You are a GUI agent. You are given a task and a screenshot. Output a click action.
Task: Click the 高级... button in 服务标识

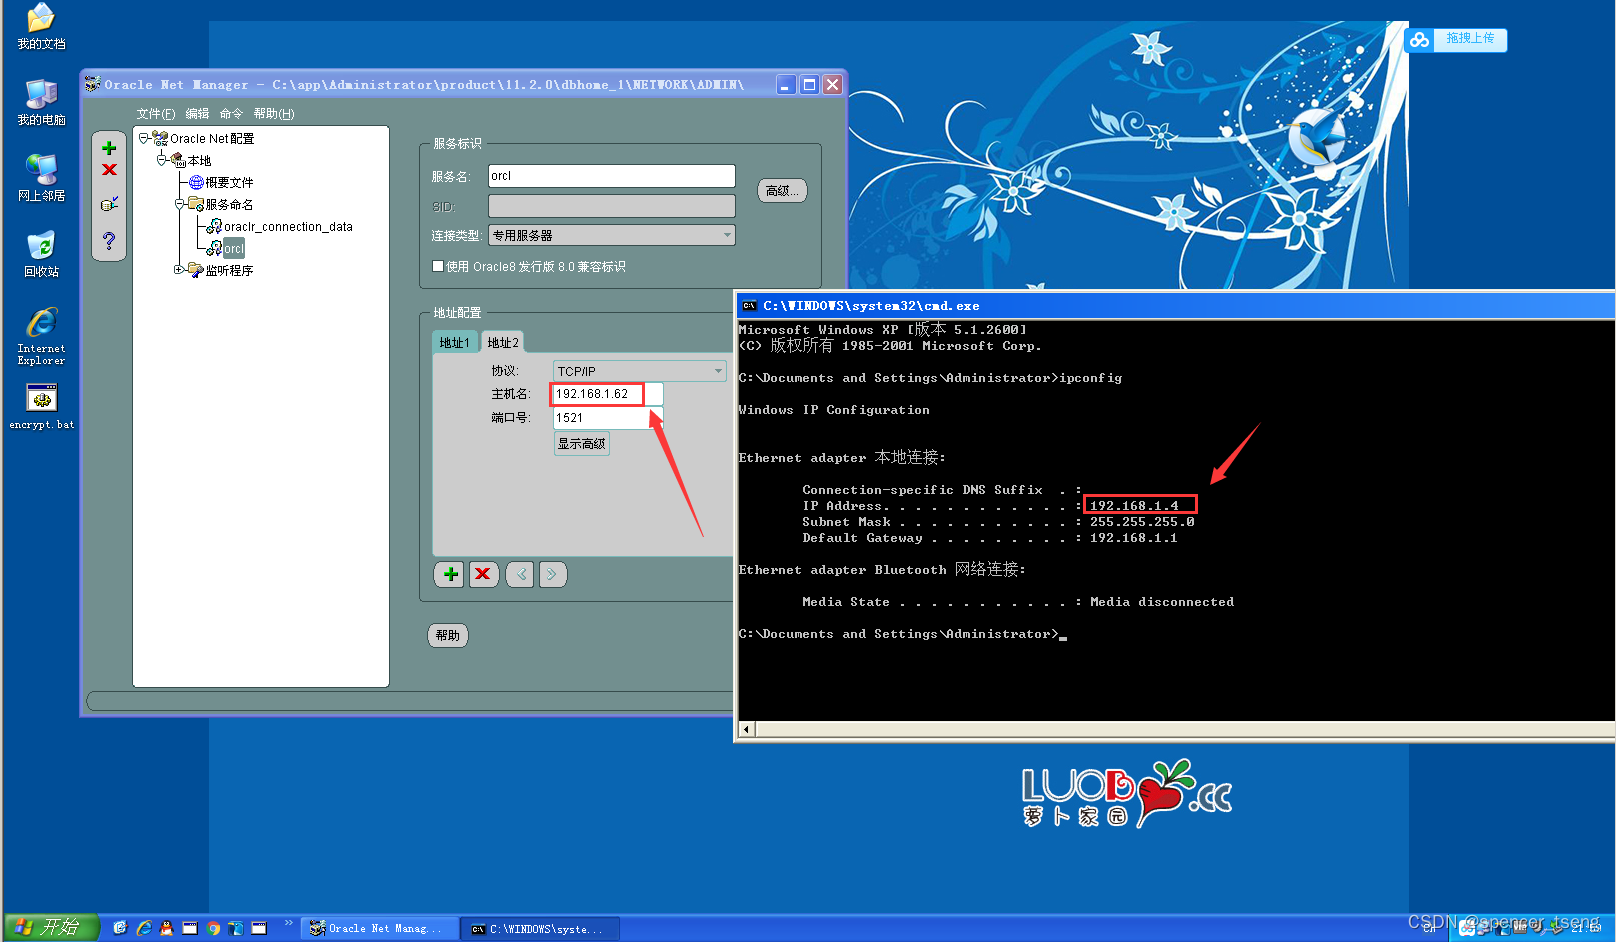(782, 190)
